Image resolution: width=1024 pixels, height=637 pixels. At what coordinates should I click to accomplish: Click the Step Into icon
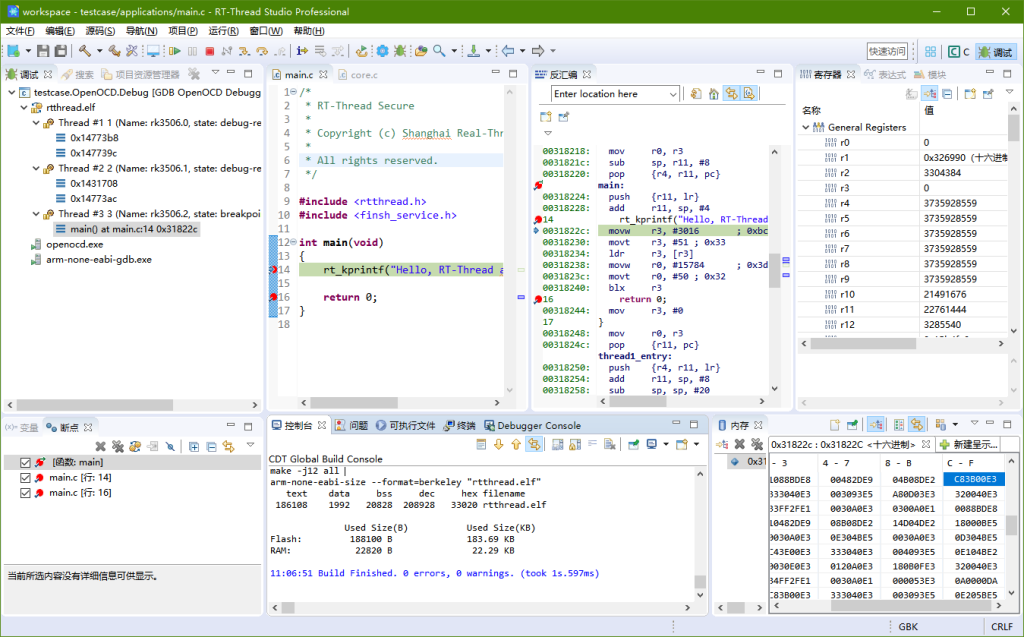244,51
